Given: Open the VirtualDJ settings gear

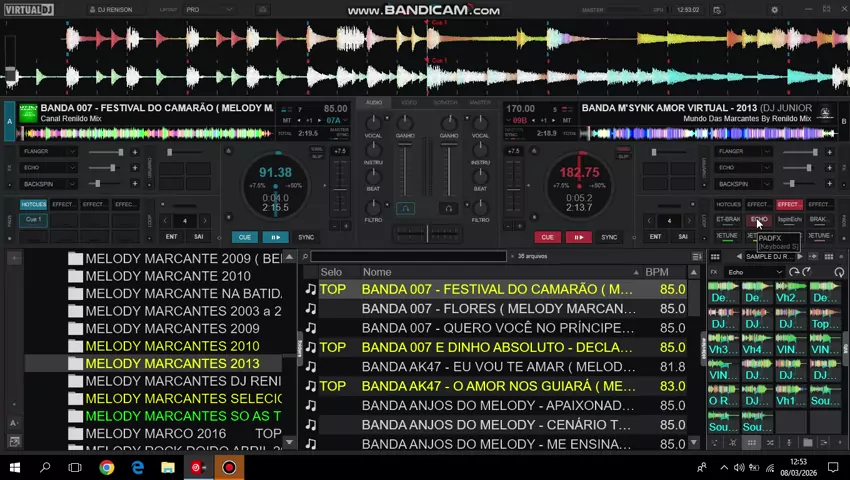Looking at the screenshot, I should pos(774,10).
